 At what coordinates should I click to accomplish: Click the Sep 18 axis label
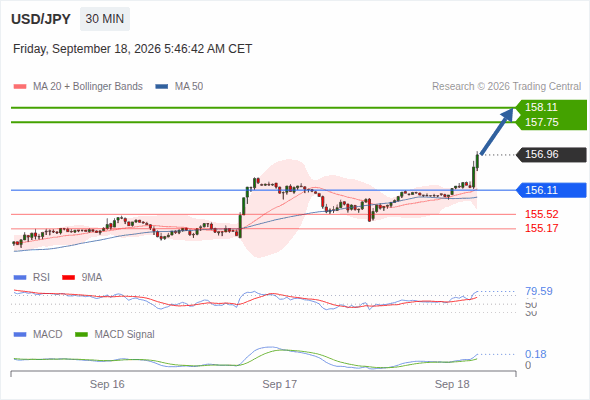point(452,384)
